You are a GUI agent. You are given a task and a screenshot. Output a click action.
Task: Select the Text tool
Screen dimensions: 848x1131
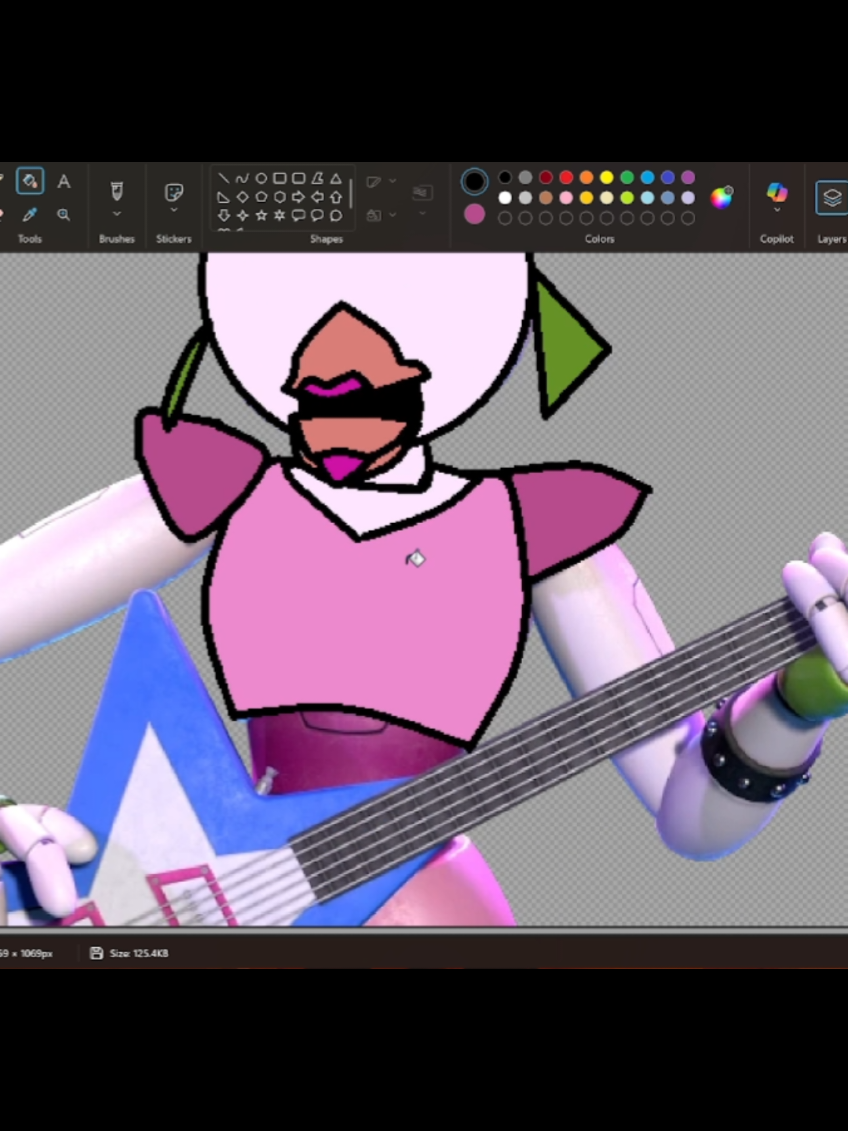(x=63, y=182)
